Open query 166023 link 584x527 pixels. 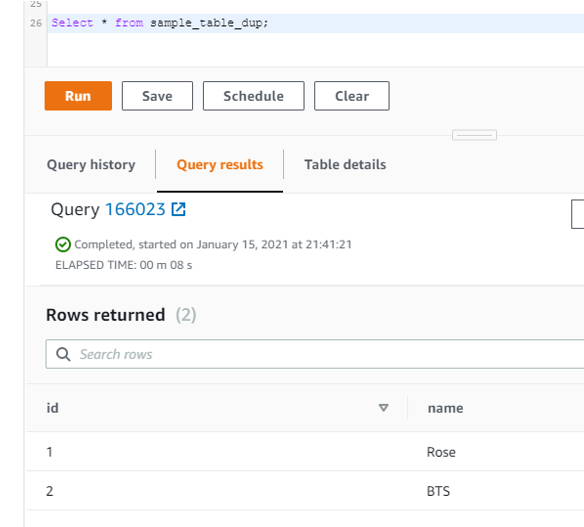(135, 209)
